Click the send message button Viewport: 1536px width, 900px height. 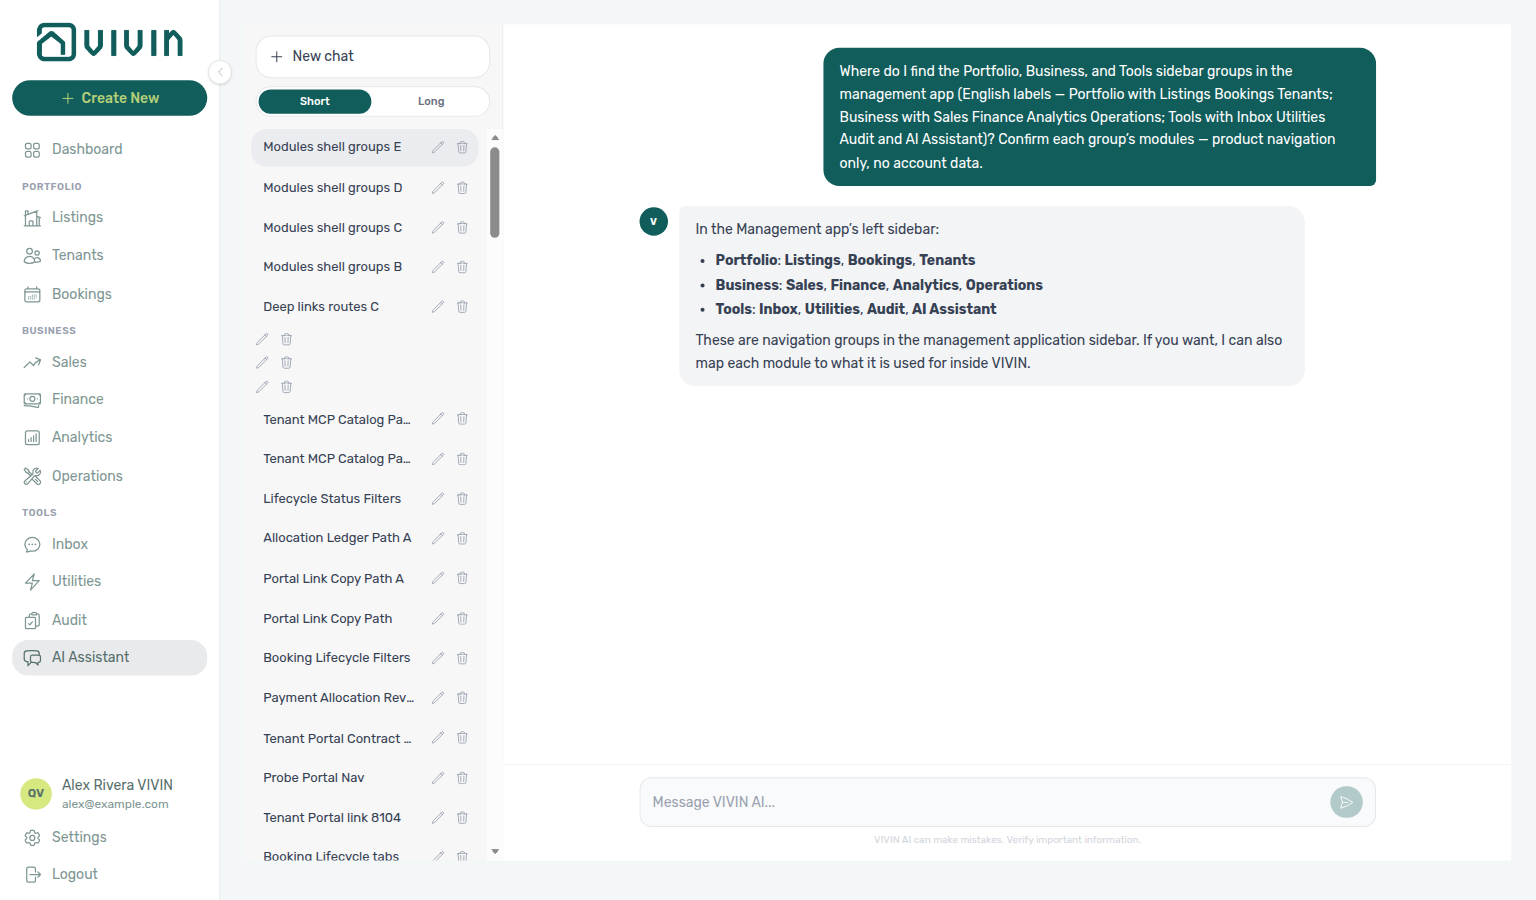point(1346,802)
